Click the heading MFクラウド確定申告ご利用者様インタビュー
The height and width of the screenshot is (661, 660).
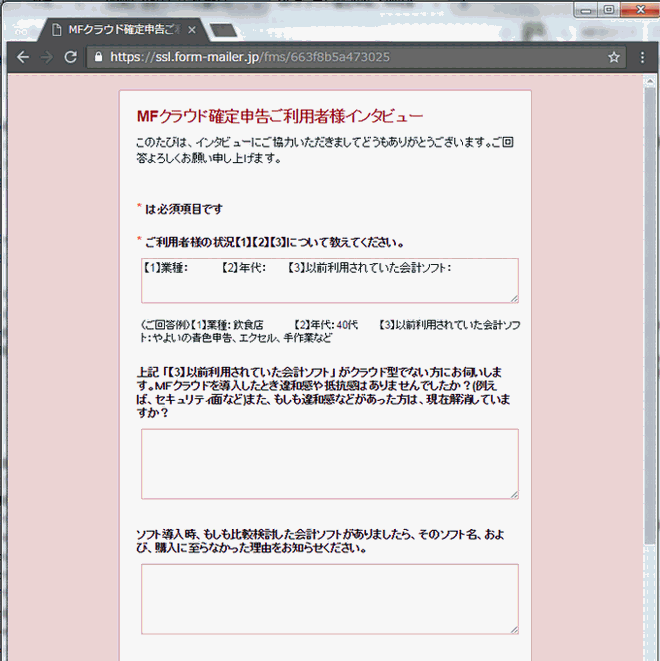click(x=280, y=116)
